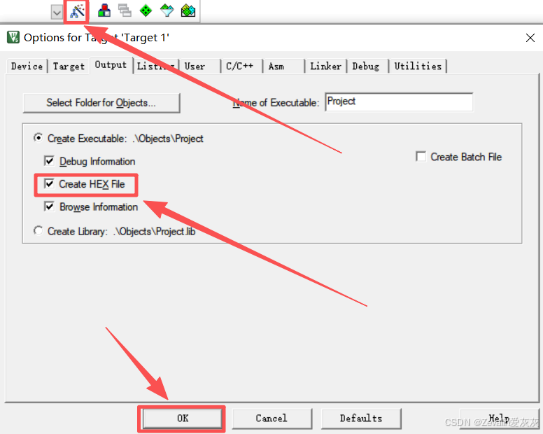Open the Debug tab

tap(367, 66)
